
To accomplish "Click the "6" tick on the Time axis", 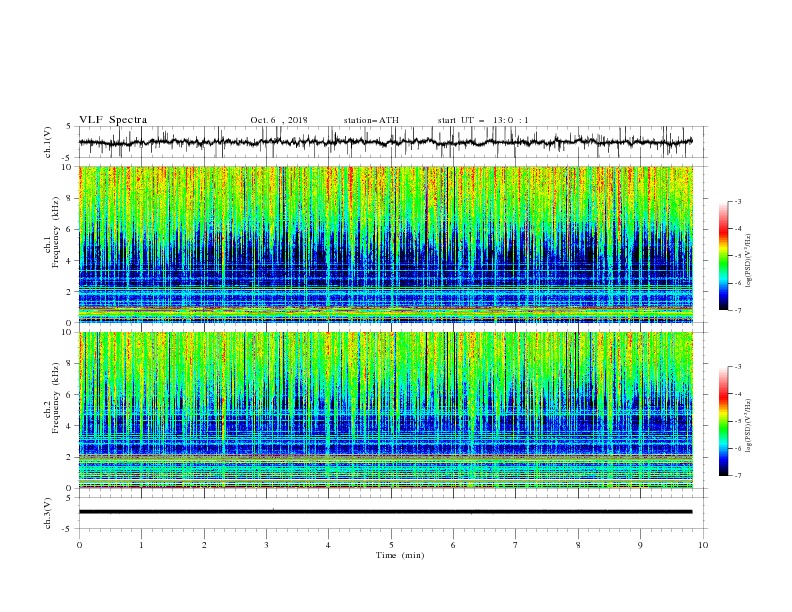I will click(x=453, y=545).
